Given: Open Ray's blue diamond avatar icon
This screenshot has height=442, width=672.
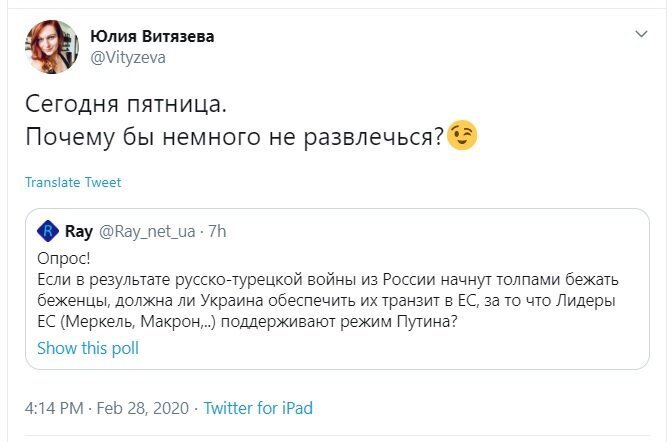Looking at the screenshot, I should click(48, 231).
